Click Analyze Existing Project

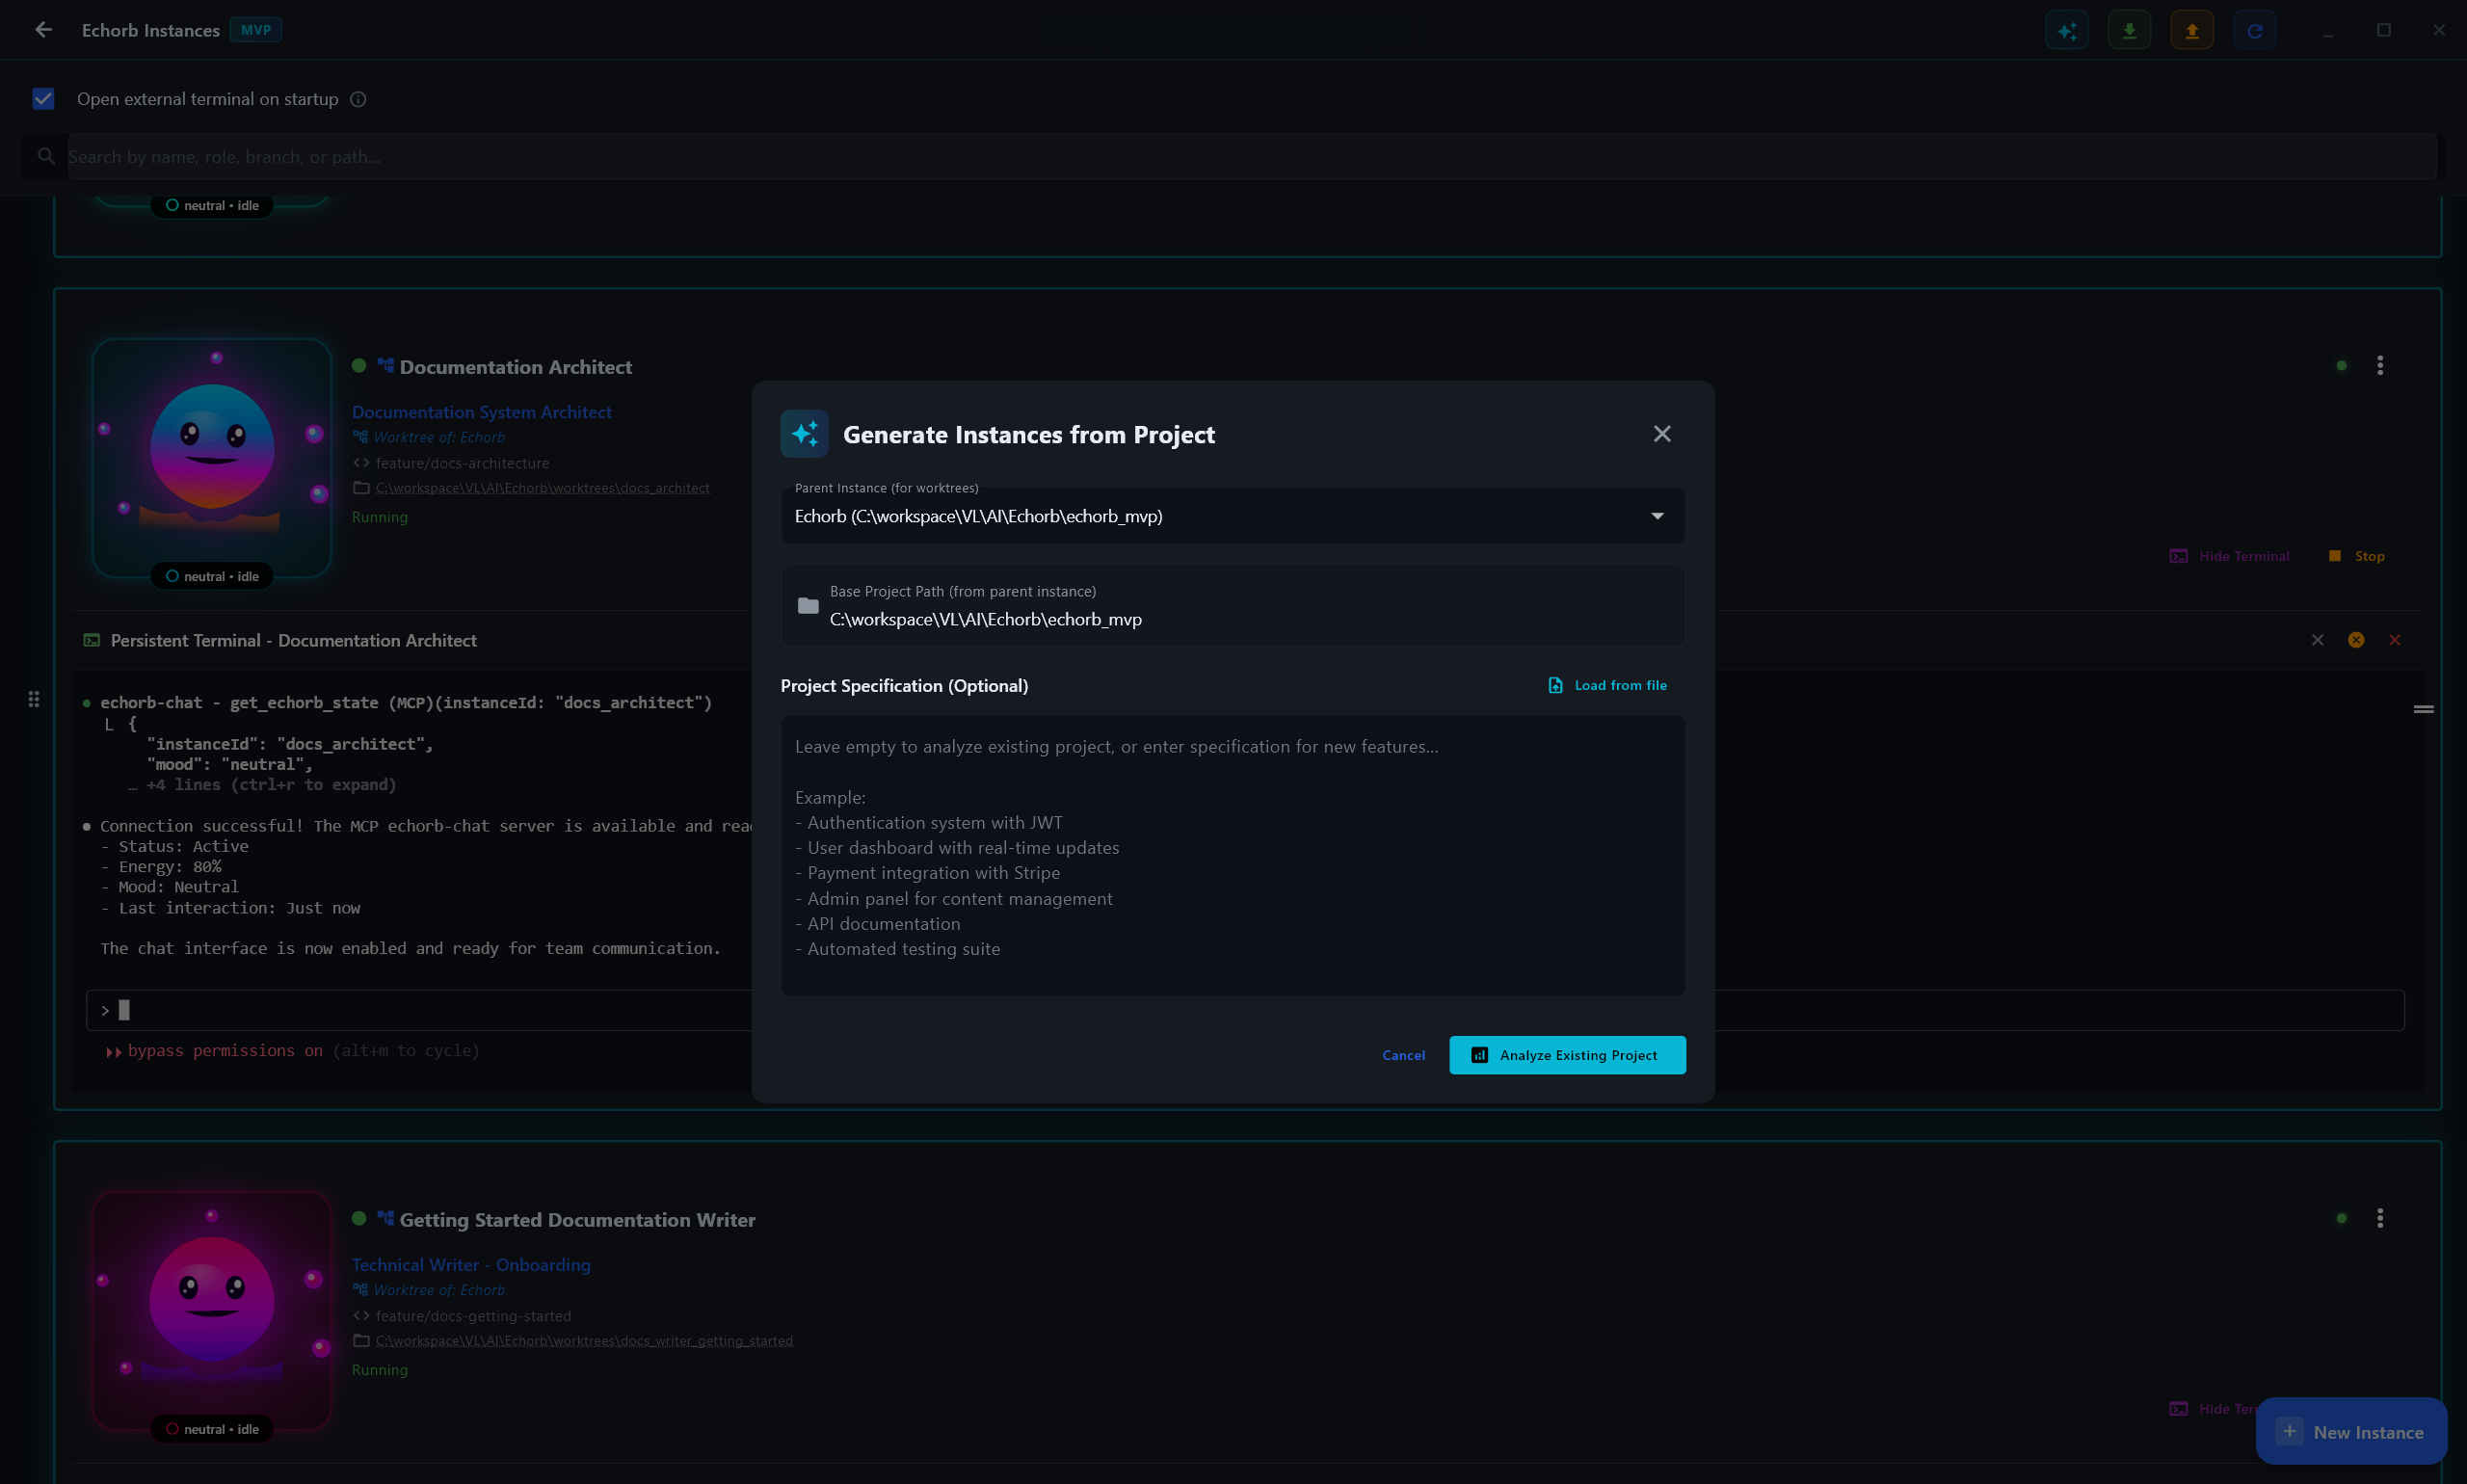tap(1566, 1054)
